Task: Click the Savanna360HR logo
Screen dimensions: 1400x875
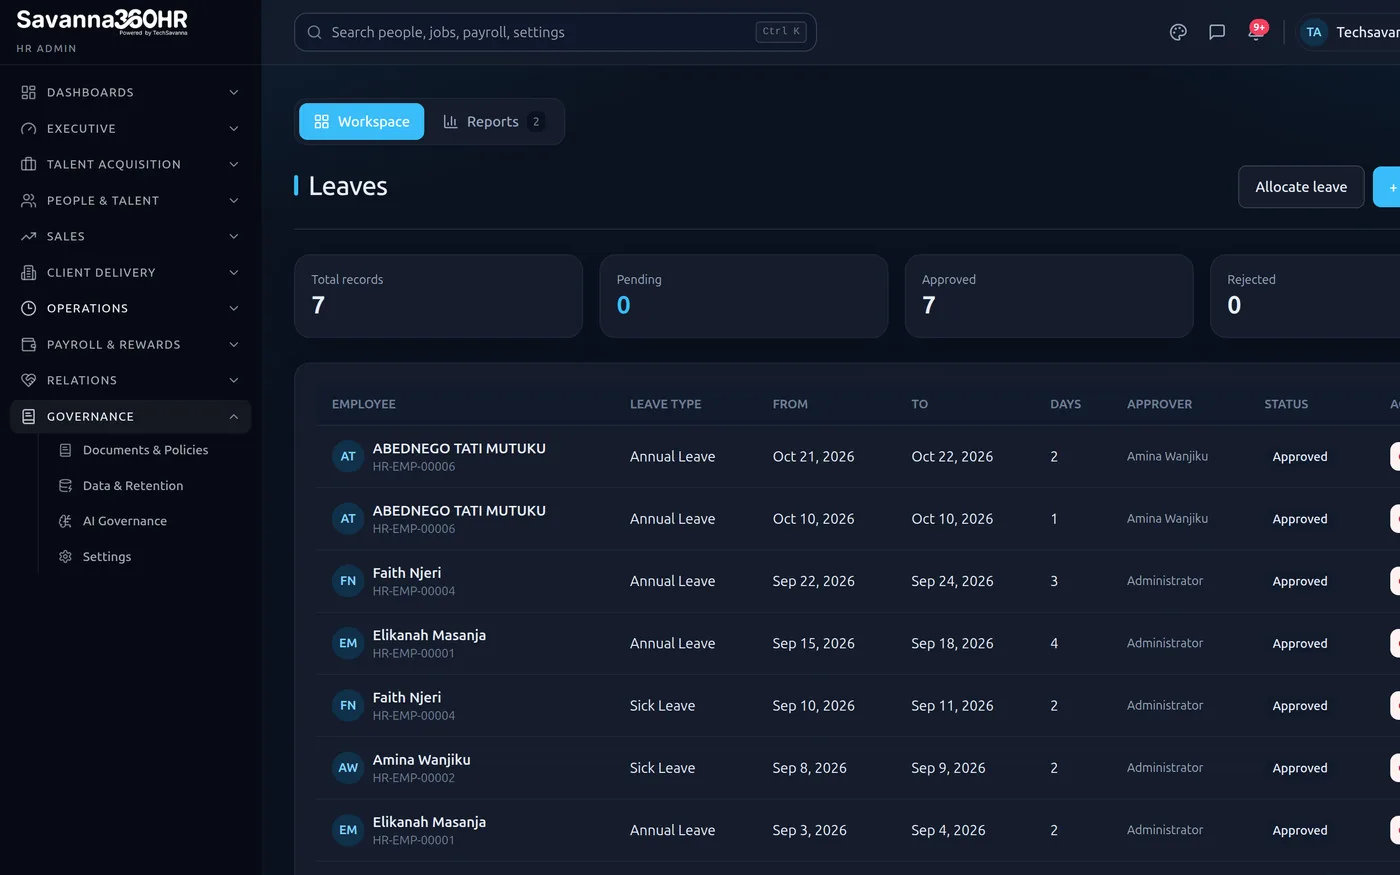Action: click(x=102, y=21)
